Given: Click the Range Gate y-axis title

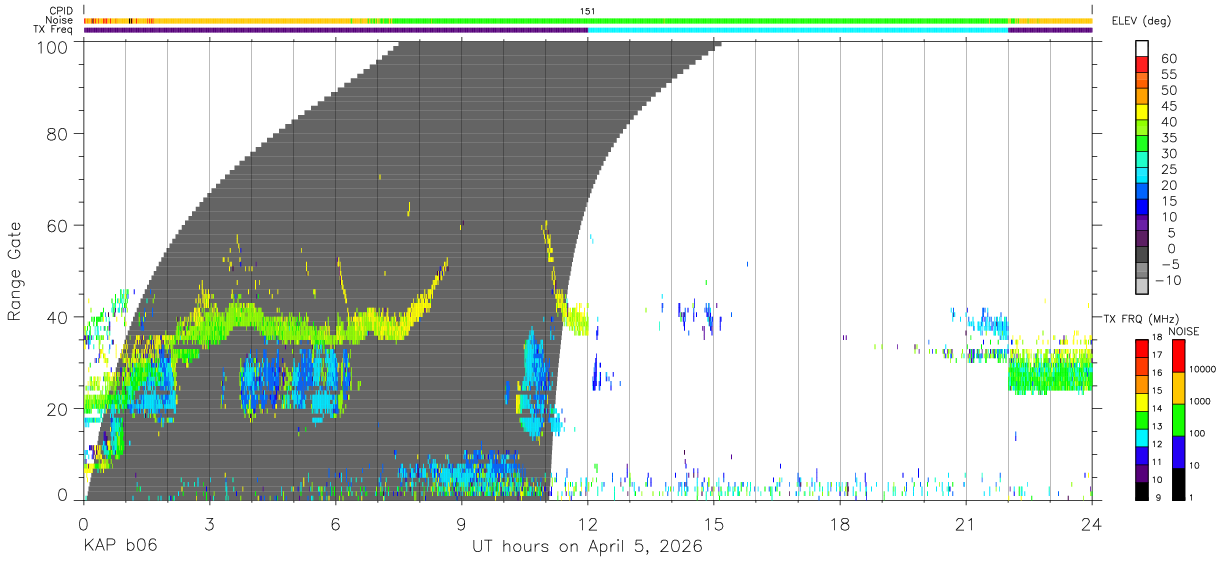Looking at the screenshot, I should tap(15, 271).
